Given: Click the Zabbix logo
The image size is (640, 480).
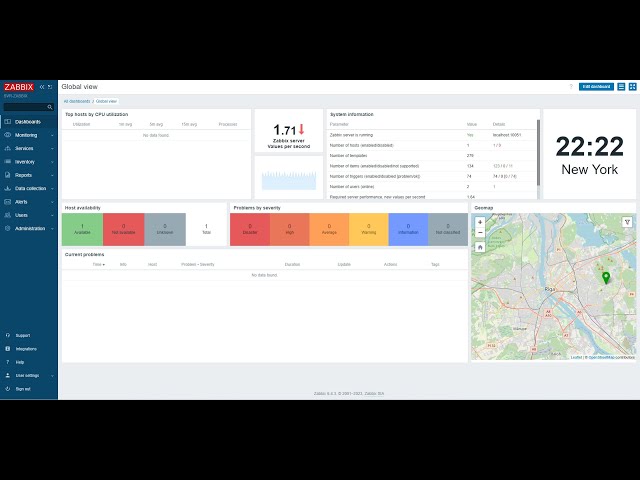Looking at the screenshot, I should 19,87.
